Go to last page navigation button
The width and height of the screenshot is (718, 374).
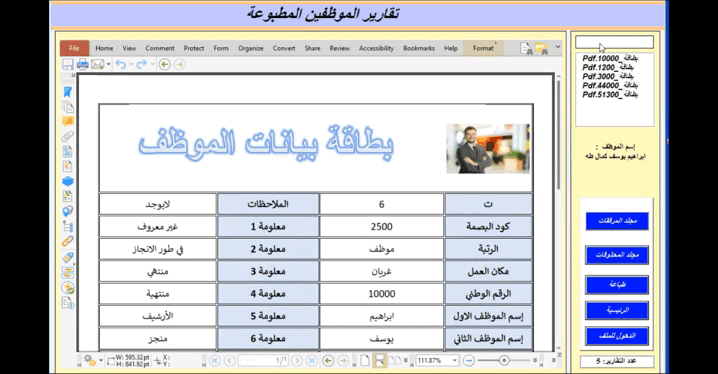click(311, 361)
